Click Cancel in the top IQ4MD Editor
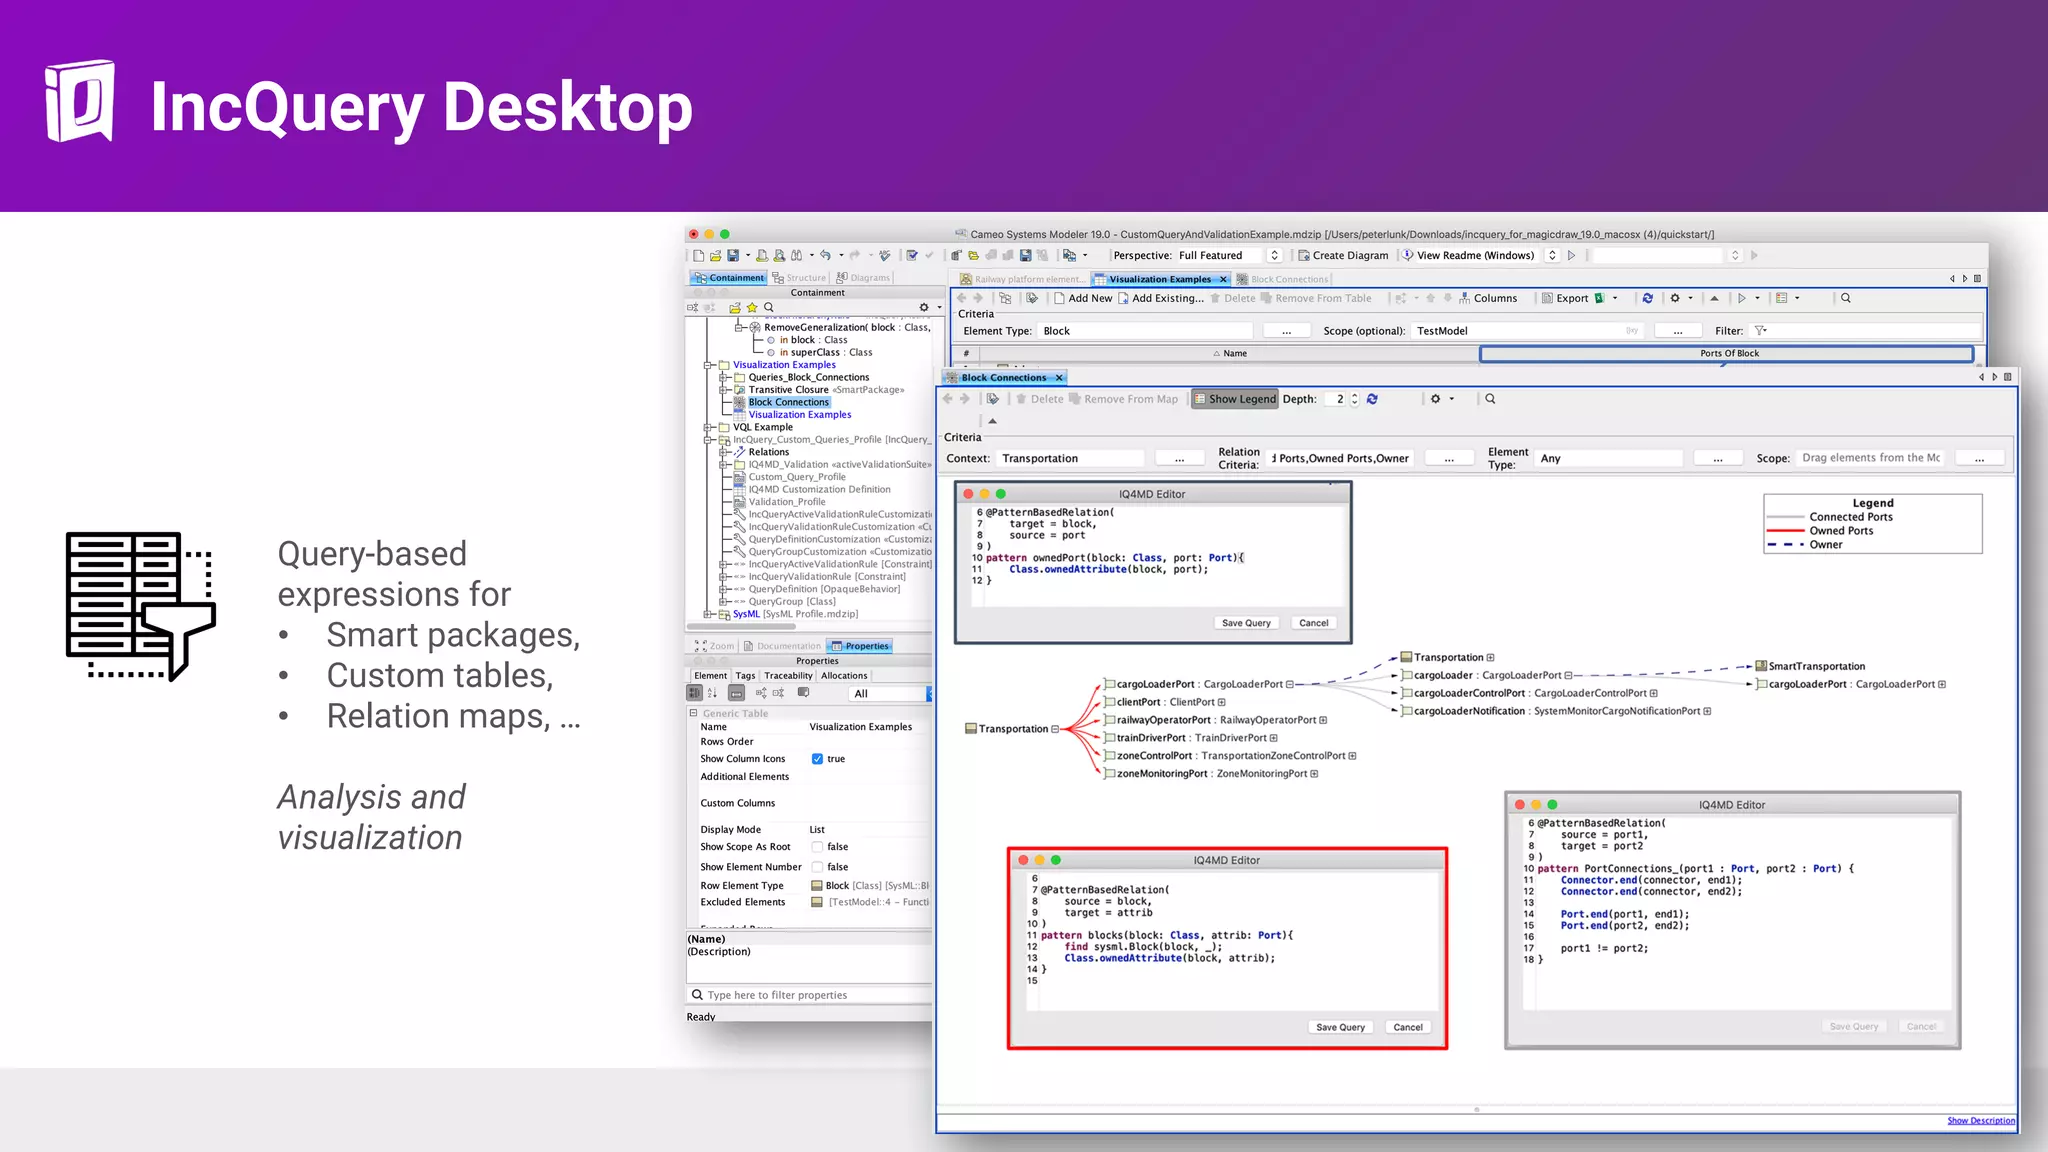This screenshot has height=1152, width=2048. [1313, 623]
